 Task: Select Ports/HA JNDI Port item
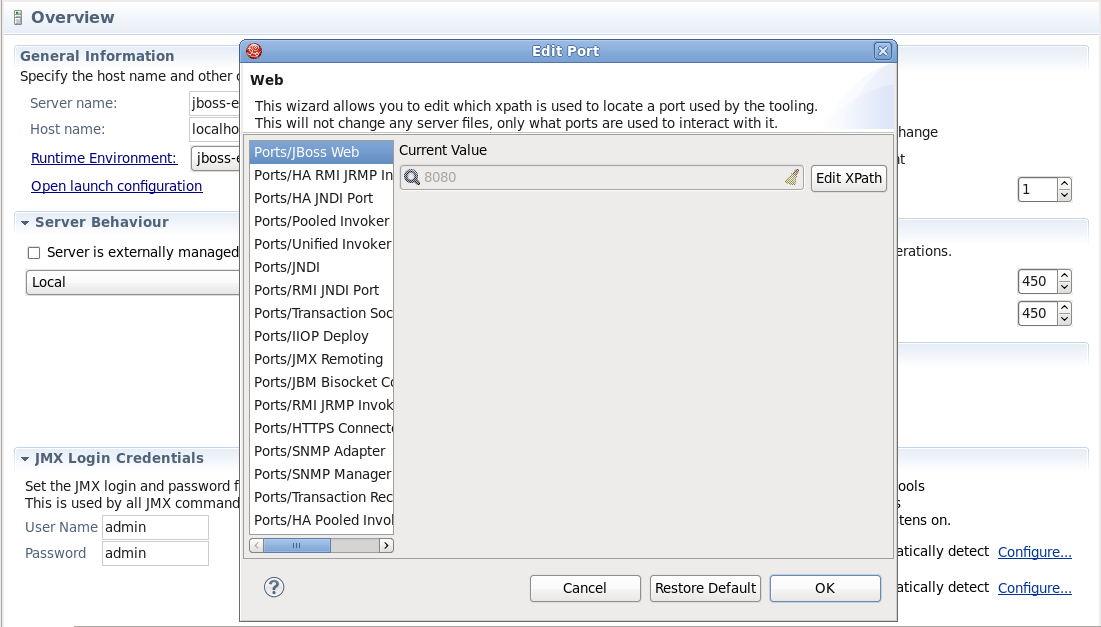click(x=322, y=199)
